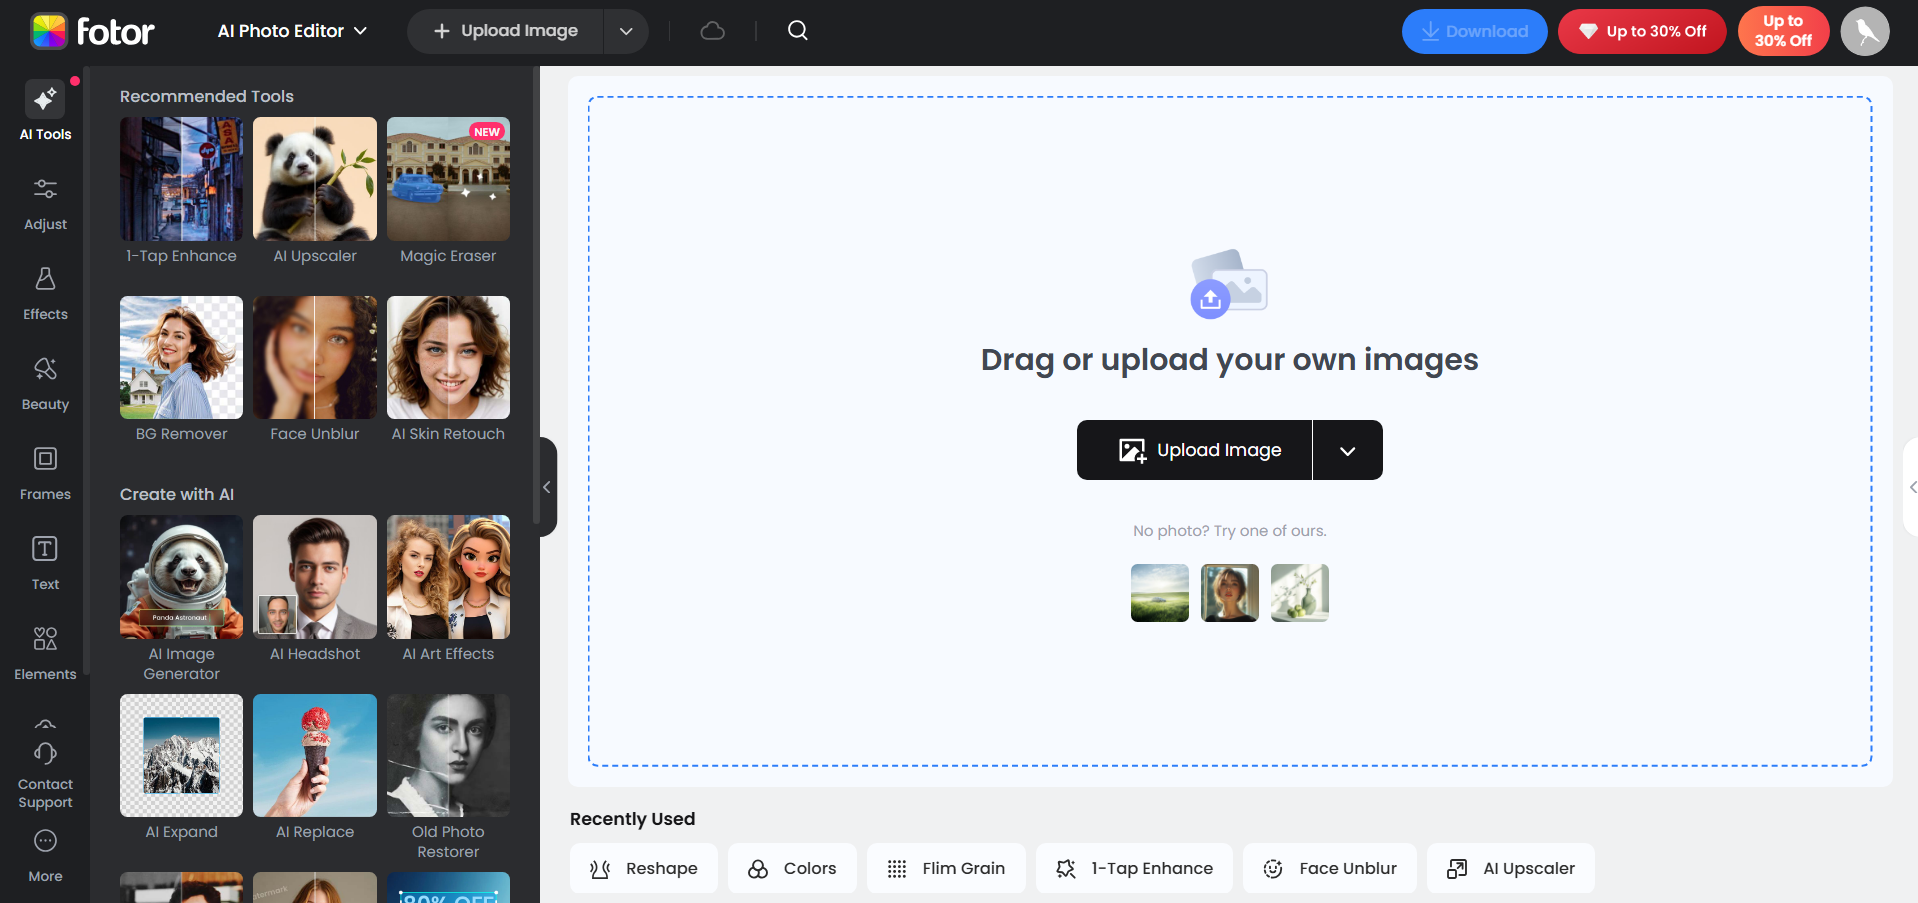Select recently used AI Upscaler chip

click(x=1511, y=868)
